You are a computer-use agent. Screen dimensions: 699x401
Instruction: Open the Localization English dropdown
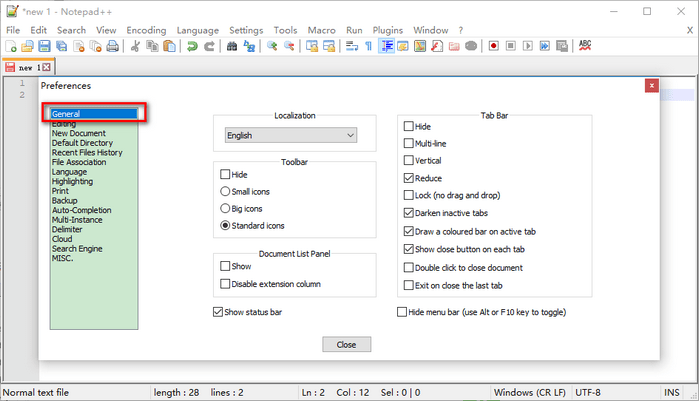point(291,135)
